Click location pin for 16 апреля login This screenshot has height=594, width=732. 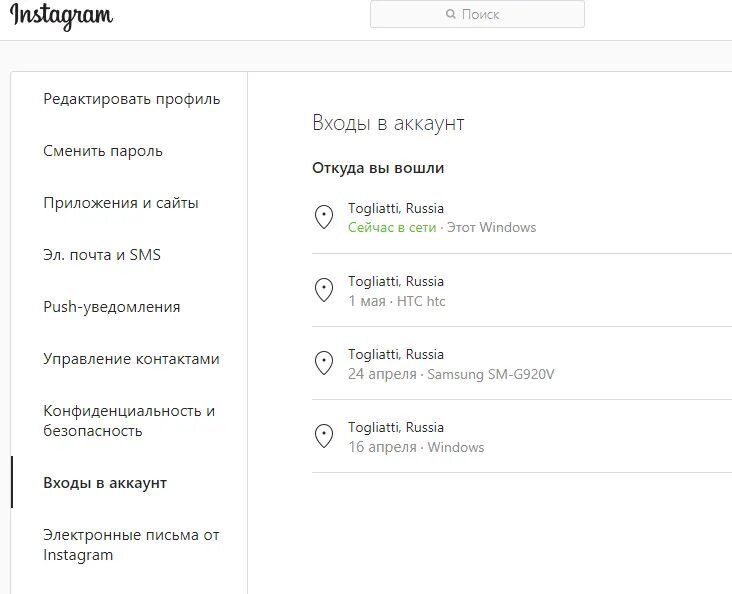pos(324,436)
